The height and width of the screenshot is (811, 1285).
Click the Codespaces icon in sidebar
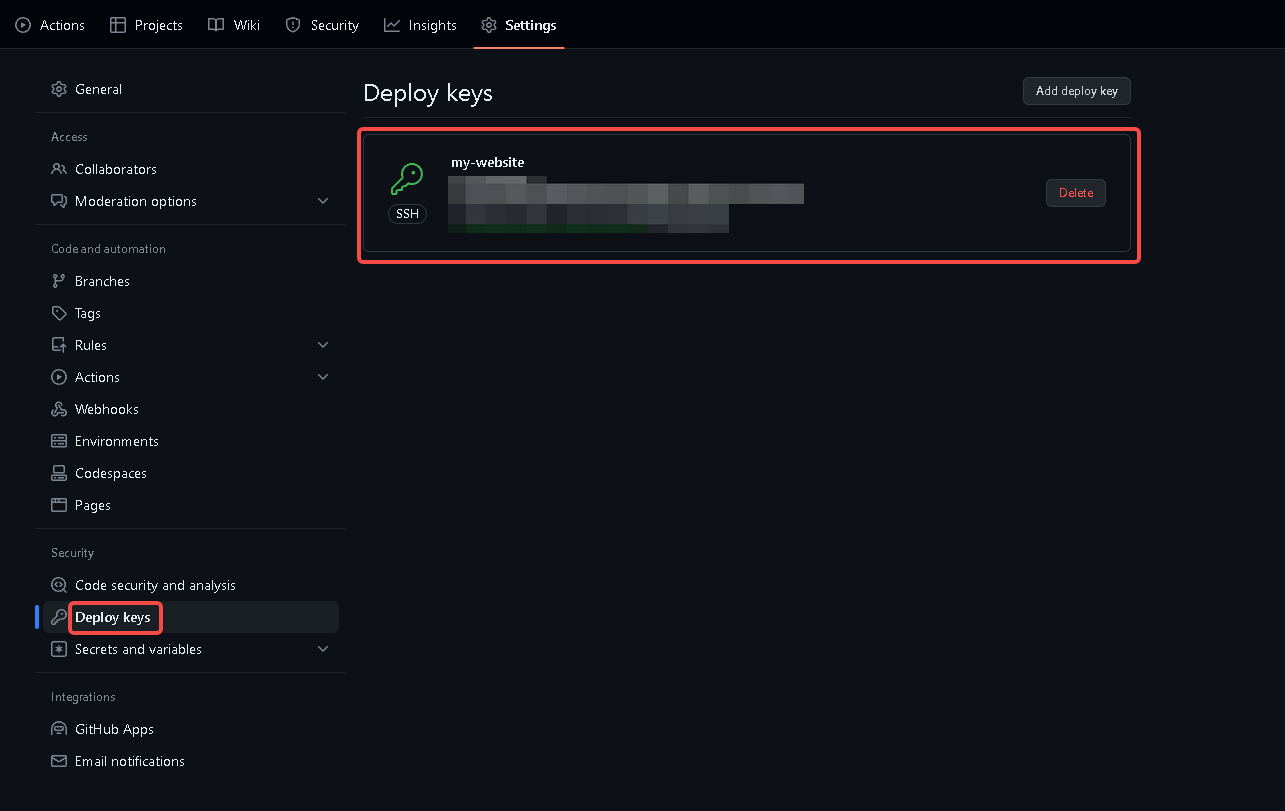pos(59,473)
